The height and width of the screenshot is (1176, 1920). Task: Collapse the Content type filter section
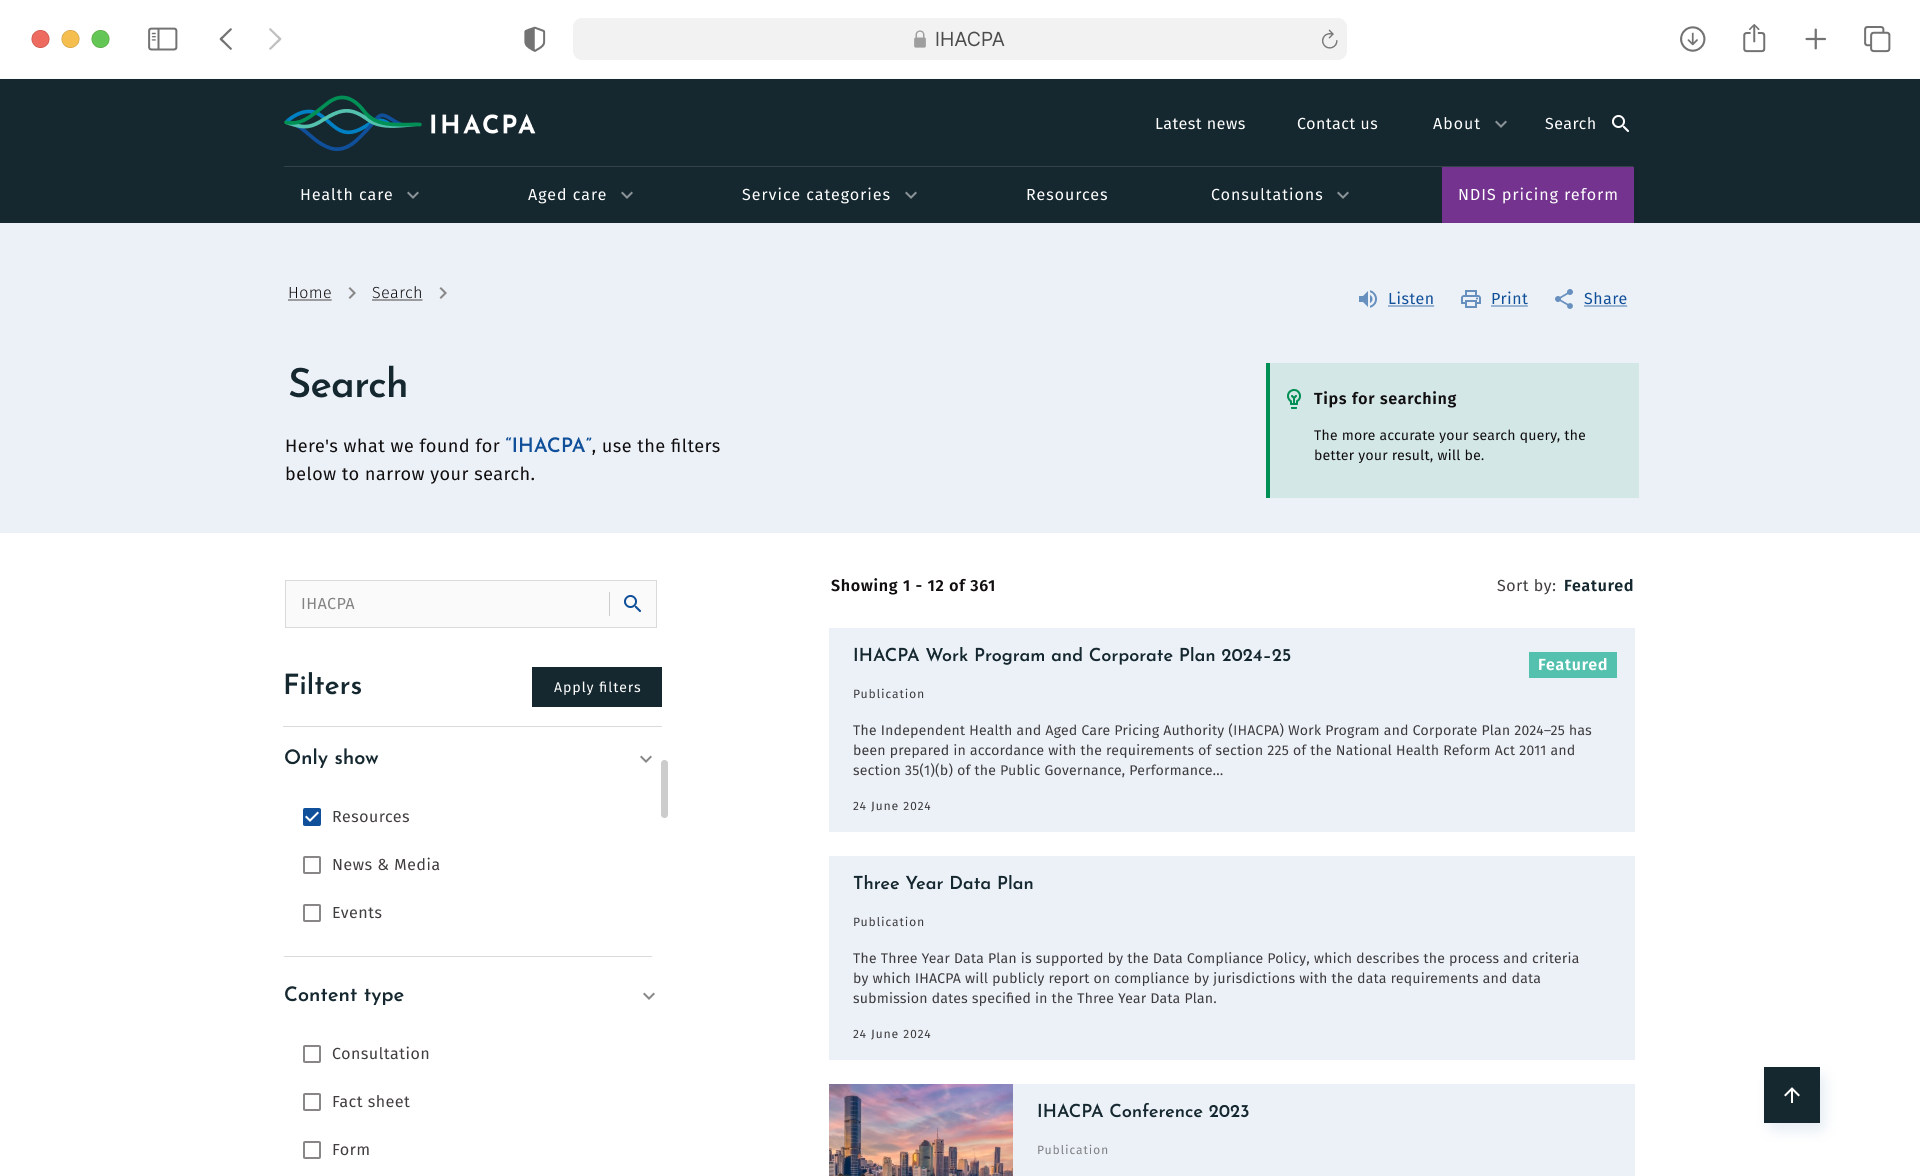tap(649, 996)
